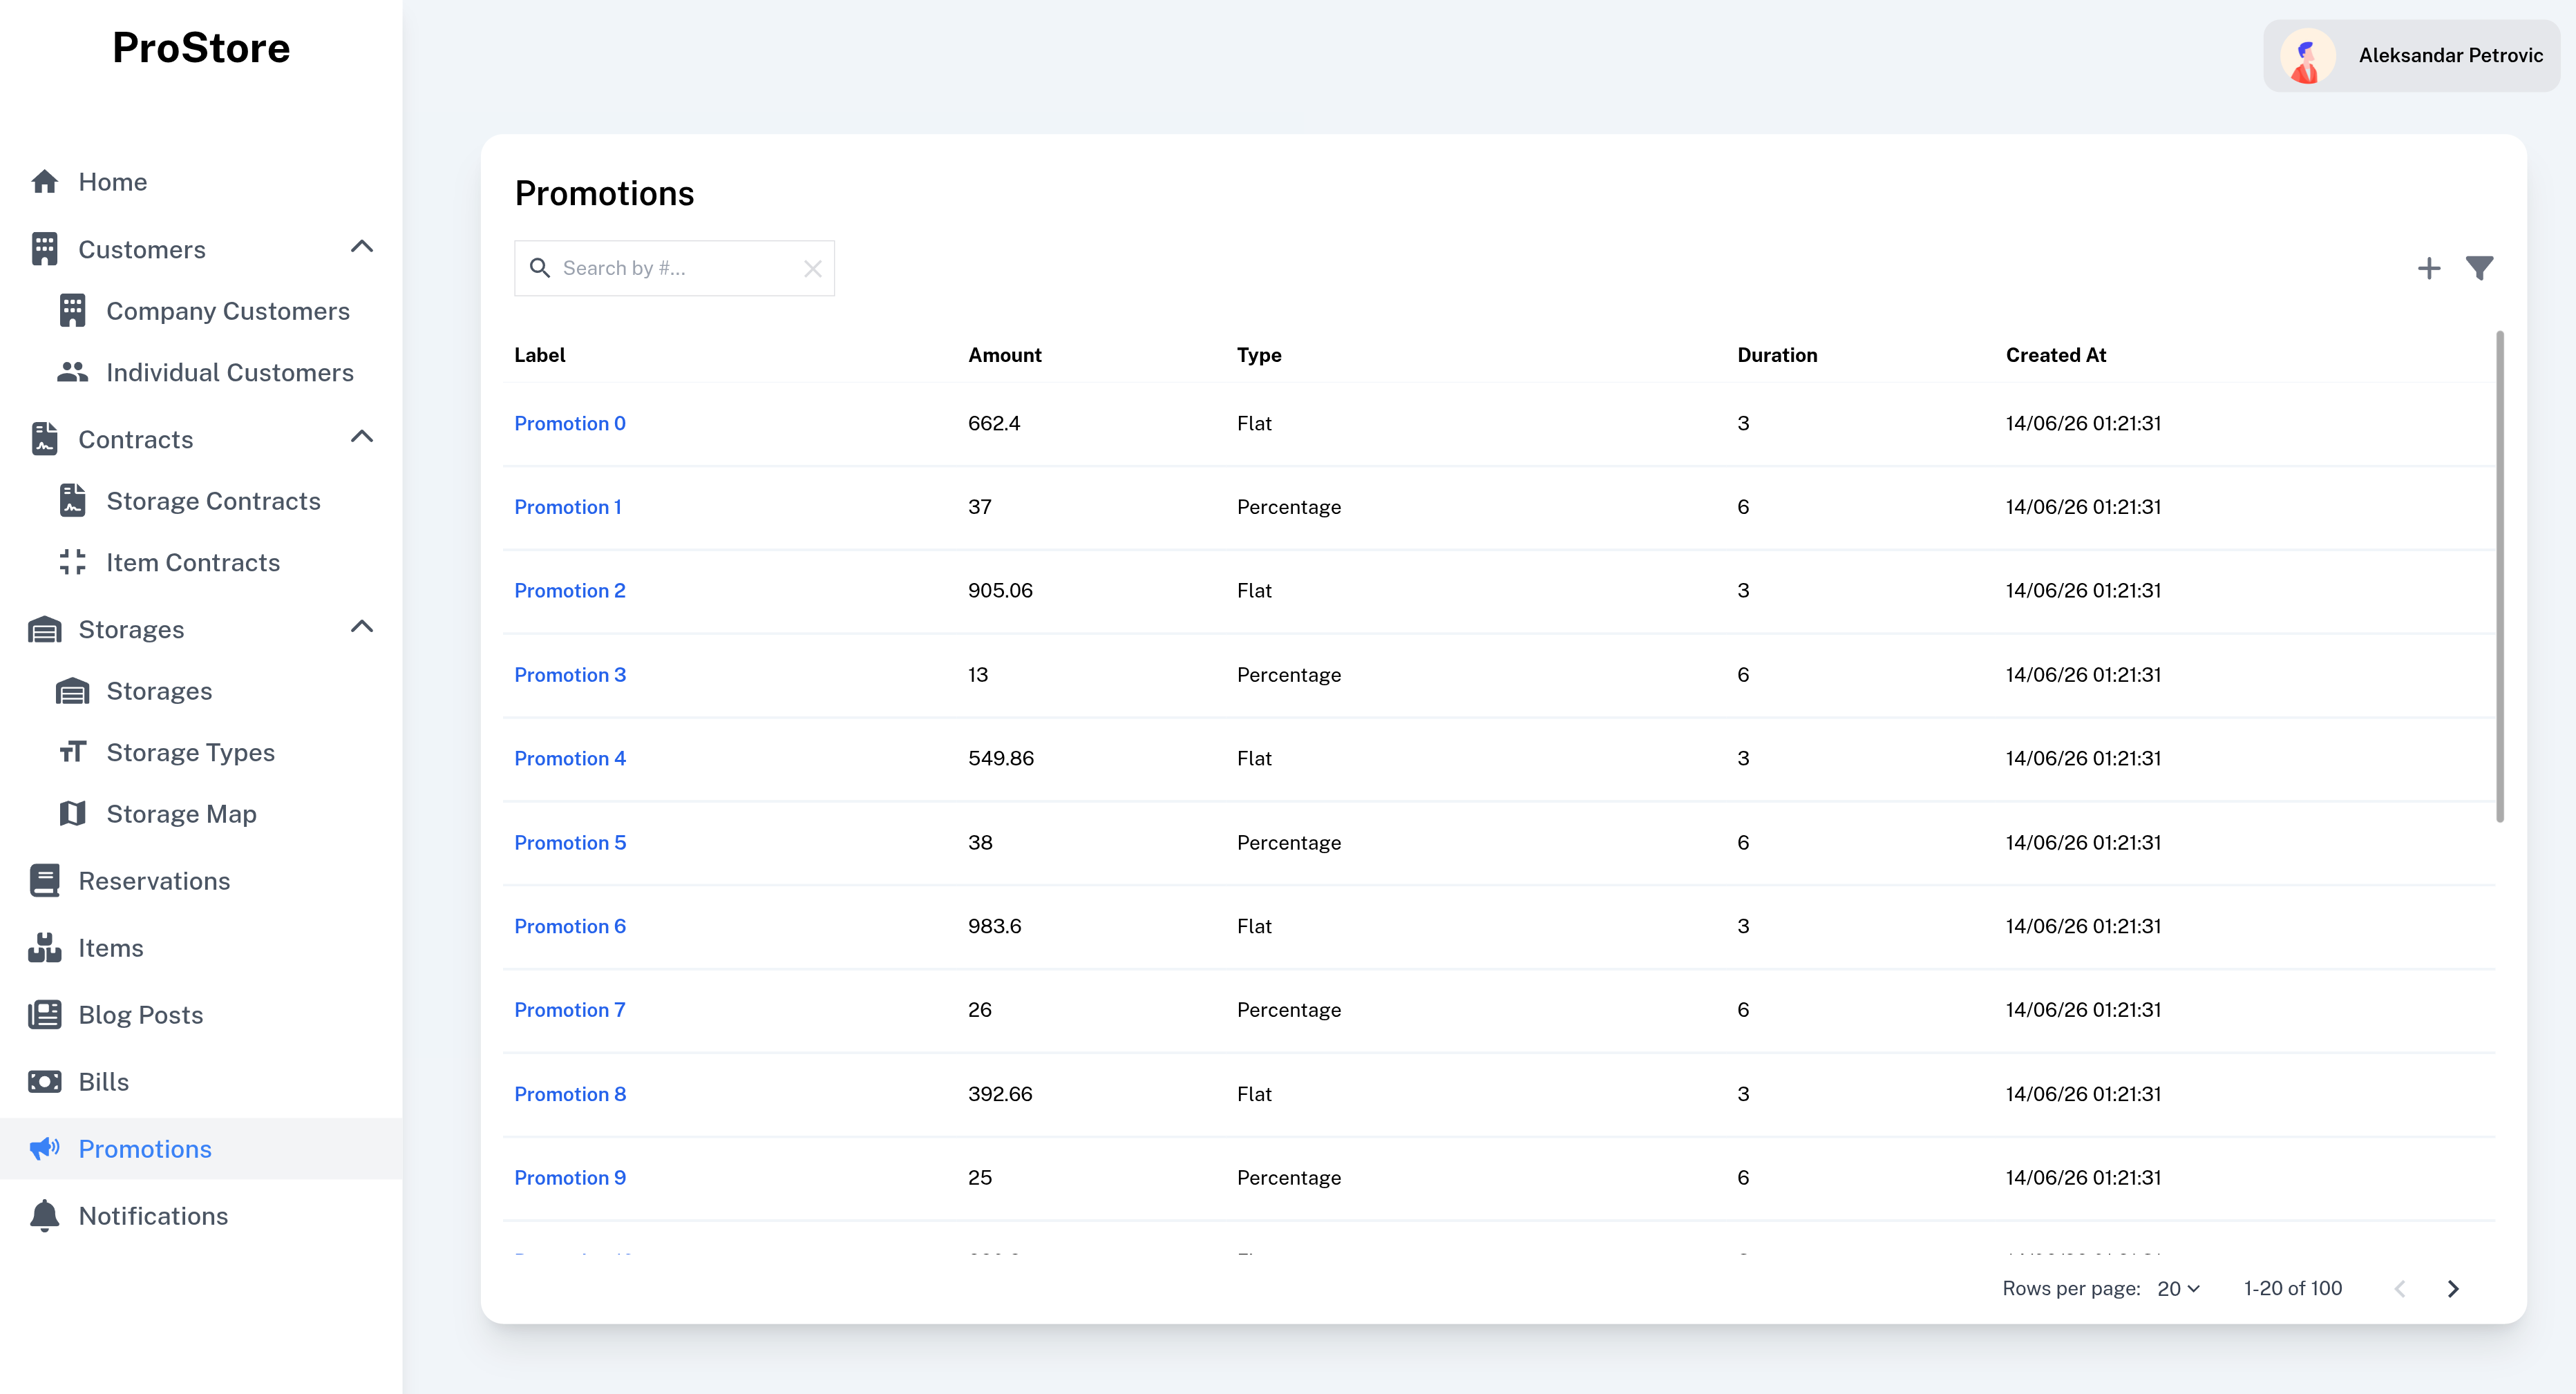
Task: Click the ProStore logo title
Action: point(201,48)
